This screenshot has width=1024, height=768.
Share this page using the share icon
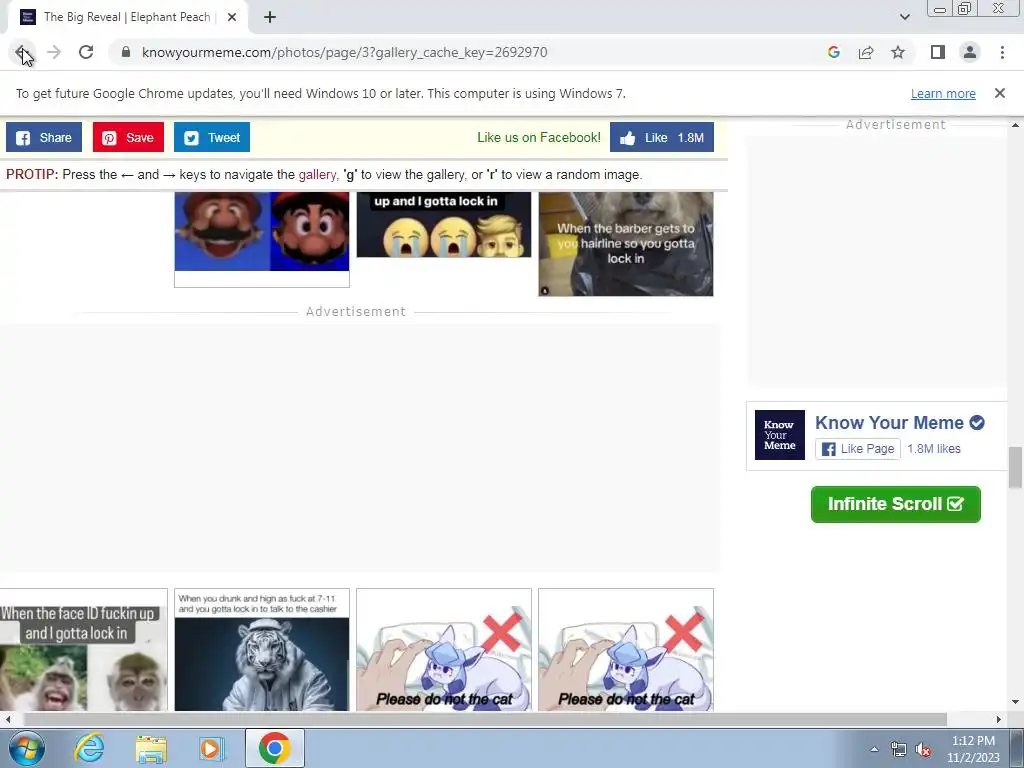pos(866,52)
